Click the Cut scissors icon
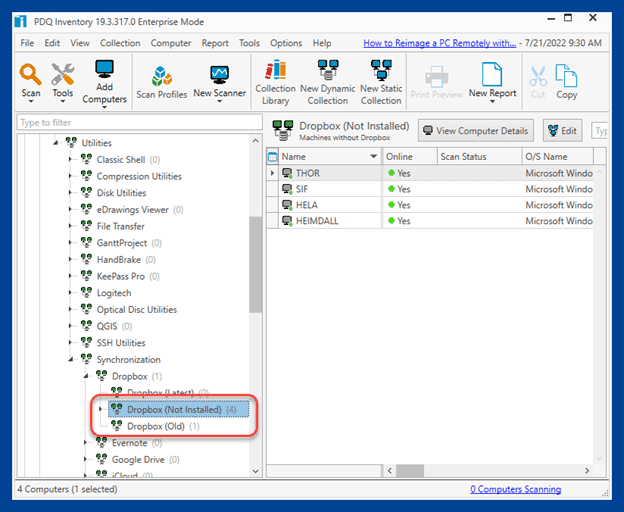 pyautogui.click(x=538, y=76)
